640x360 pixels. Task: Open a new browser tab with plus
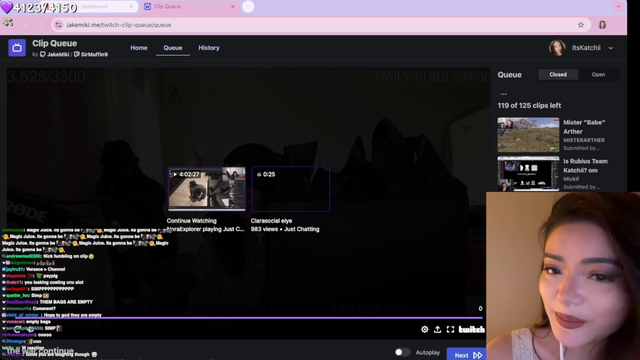point(248,7)
